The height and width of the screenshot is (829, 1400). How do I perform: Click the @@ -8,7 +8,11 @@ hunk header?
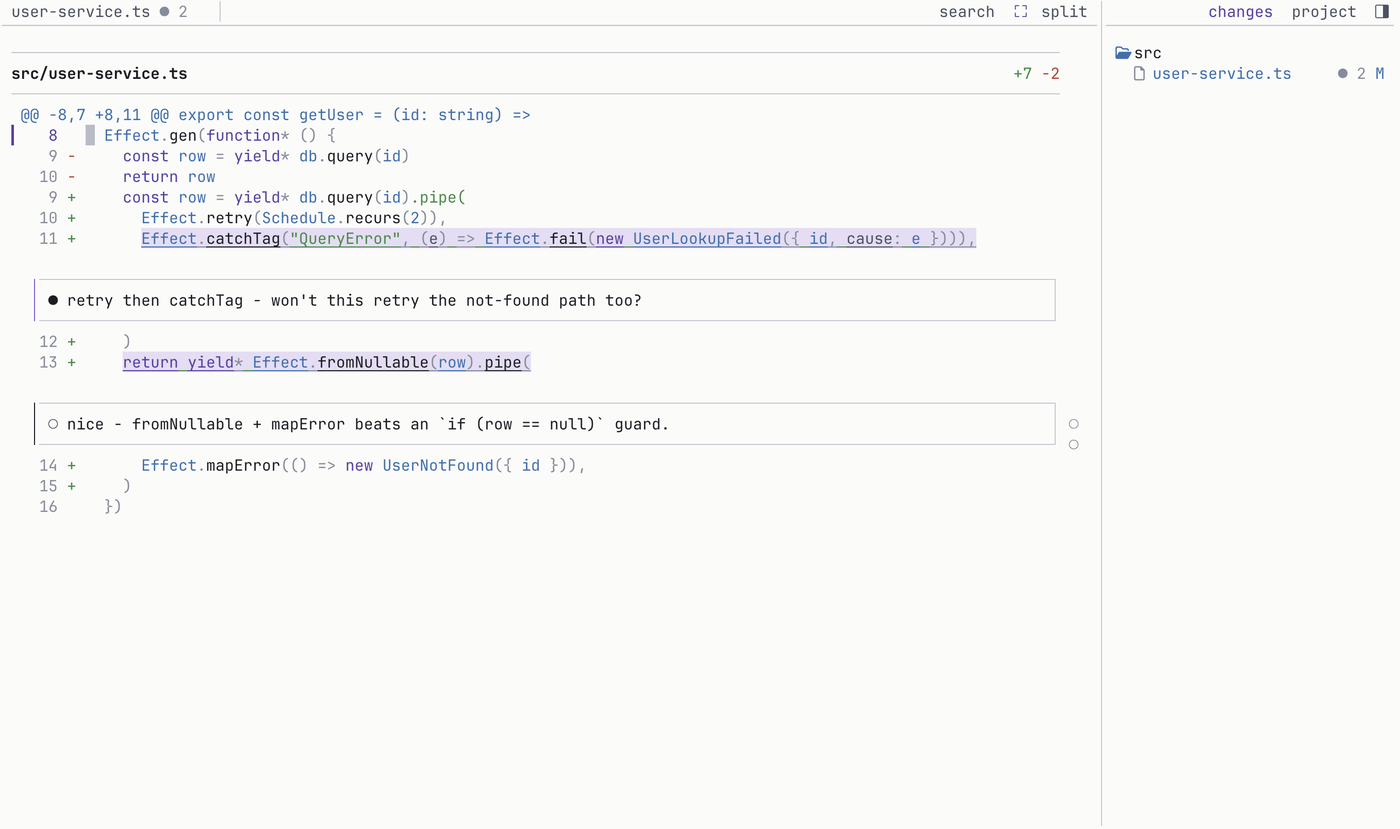click(x=275, y=115)
